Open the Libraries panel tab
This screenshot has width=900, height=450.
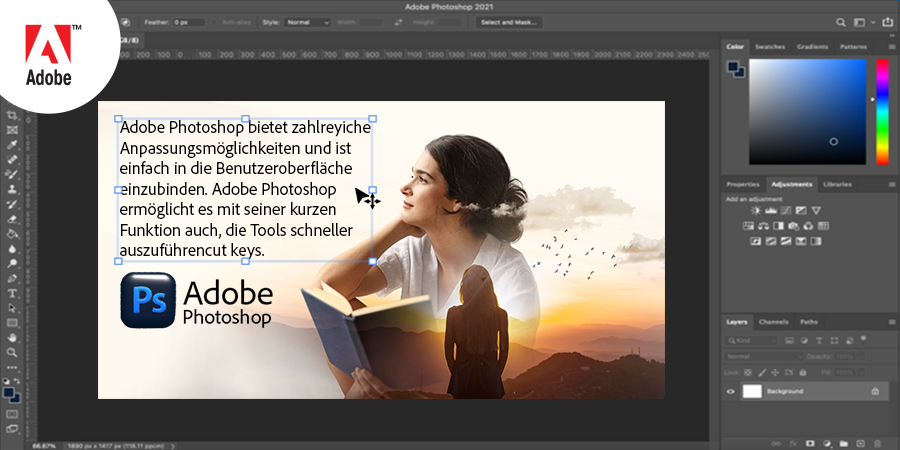(x=837, y=184)
